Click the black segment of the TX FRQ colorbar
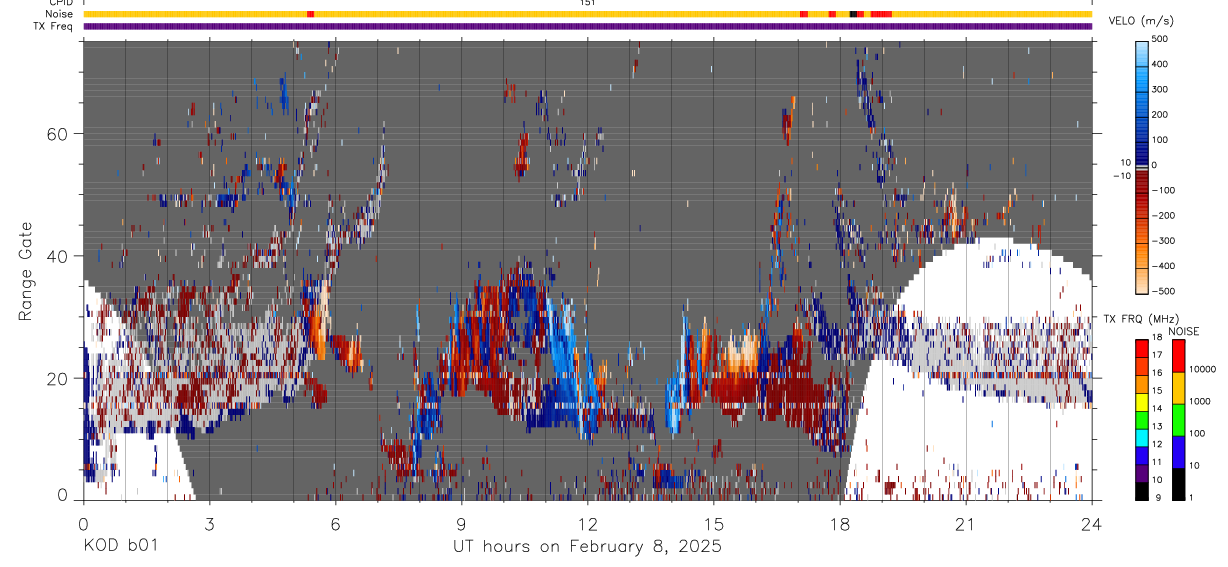The image size is (1228, 567). click(1141, 491)
